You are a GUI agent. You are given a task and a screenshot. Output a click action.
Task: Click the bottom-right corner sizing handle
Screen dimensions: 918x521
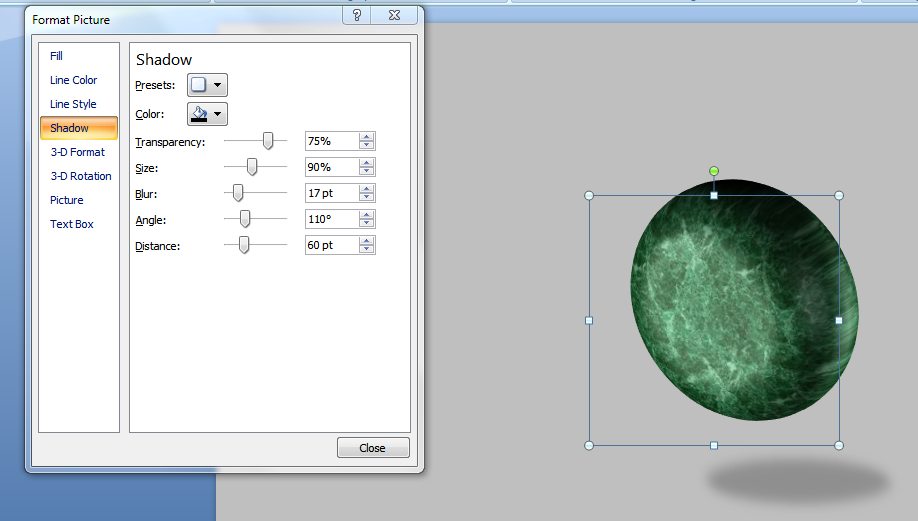pos(839,445)
